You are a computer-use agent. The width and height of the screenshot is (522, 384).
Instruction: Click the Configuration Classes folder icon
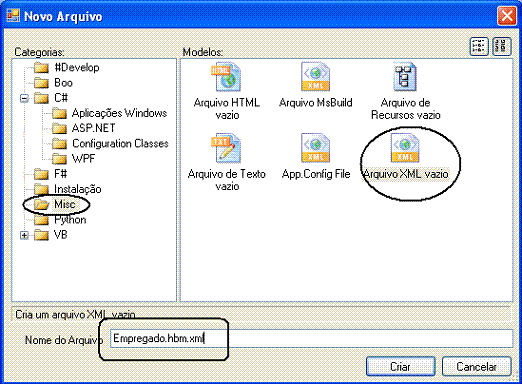coord(59,144)
